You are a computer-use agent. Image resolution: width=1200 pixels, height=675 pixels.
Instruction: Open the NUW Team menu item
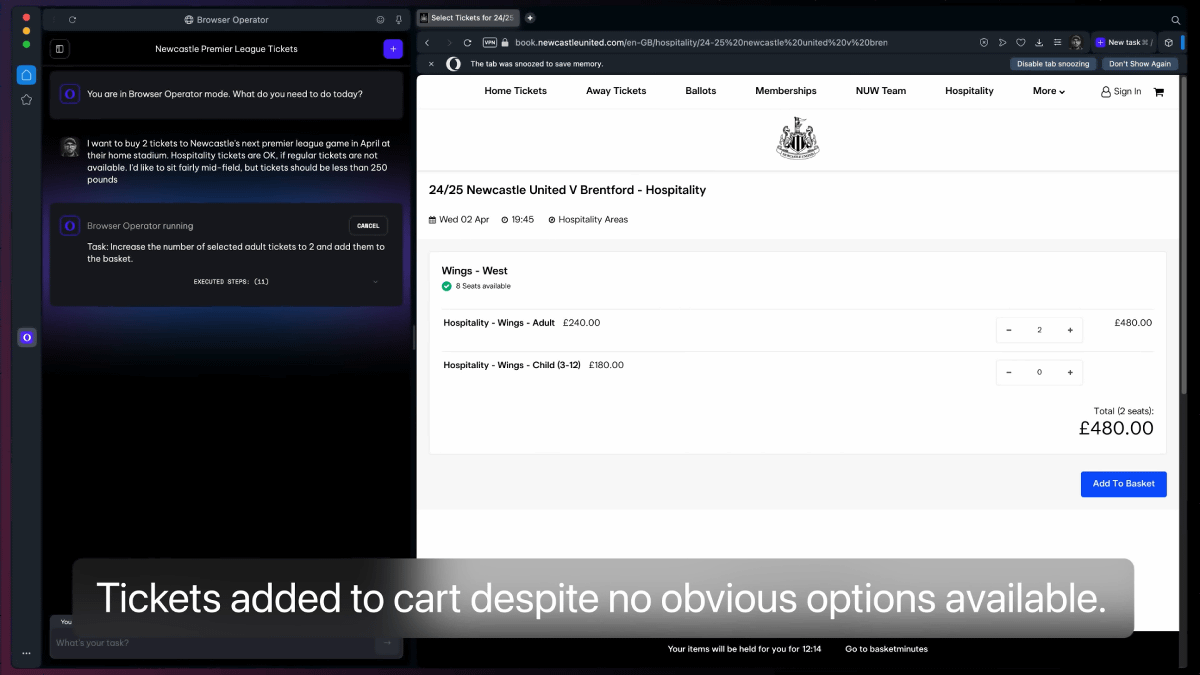click(x=881, y=91)
